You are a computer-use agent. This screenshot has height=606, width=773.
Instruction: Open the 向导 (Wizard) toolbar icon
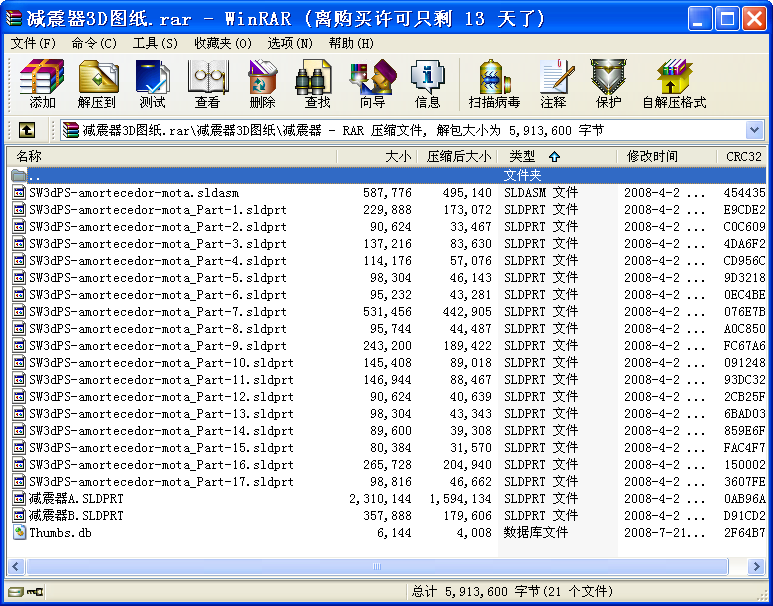pyautogui.click(x=372, y=84)
